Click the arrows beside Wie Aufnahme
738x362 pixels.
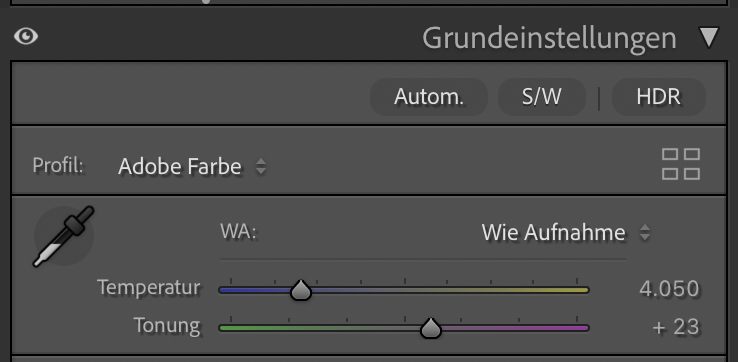(645, 233)
